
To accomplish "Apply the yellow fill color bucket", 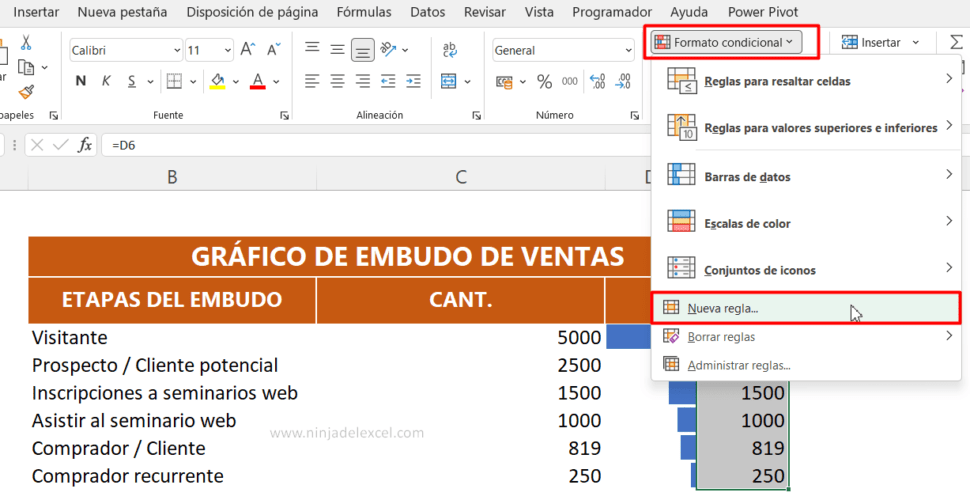I will (x=217, y=81).
